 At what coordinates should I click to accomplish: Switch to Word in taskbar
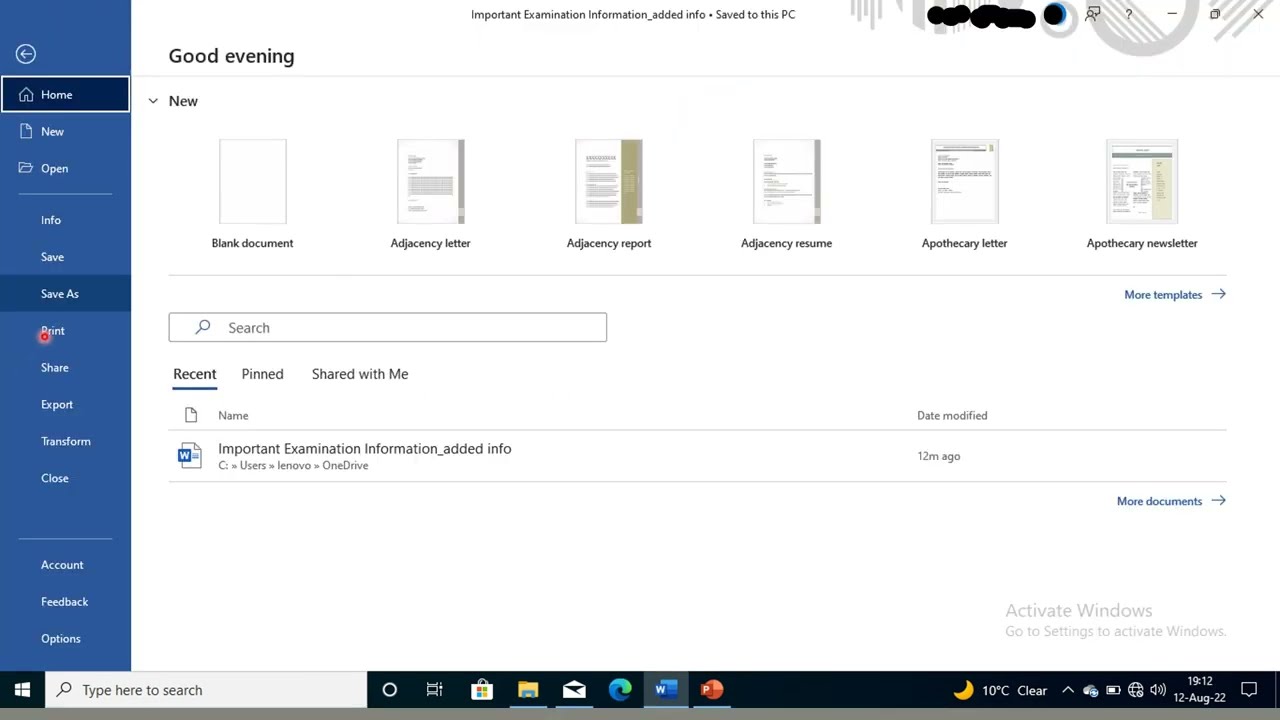tap(666, 690)
